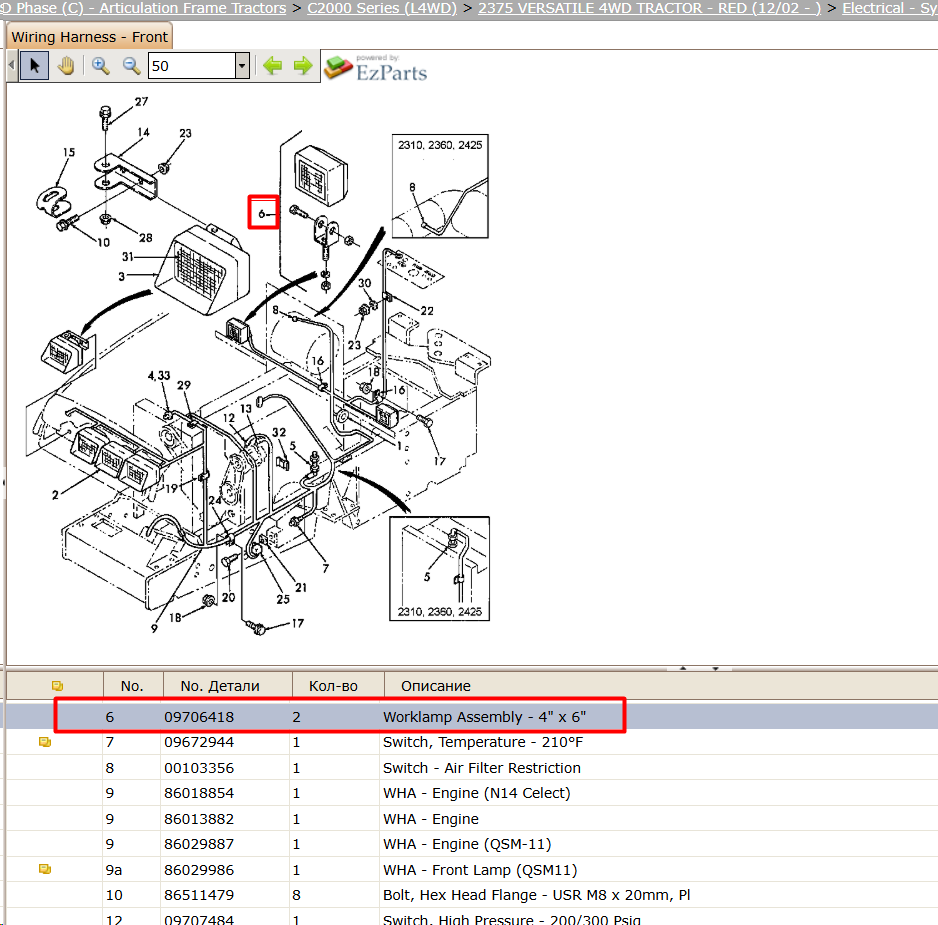Open the zoom percentage dropdown
Image resolution: width=938 pixels, height=925 pixels.
tap(242, 65)
